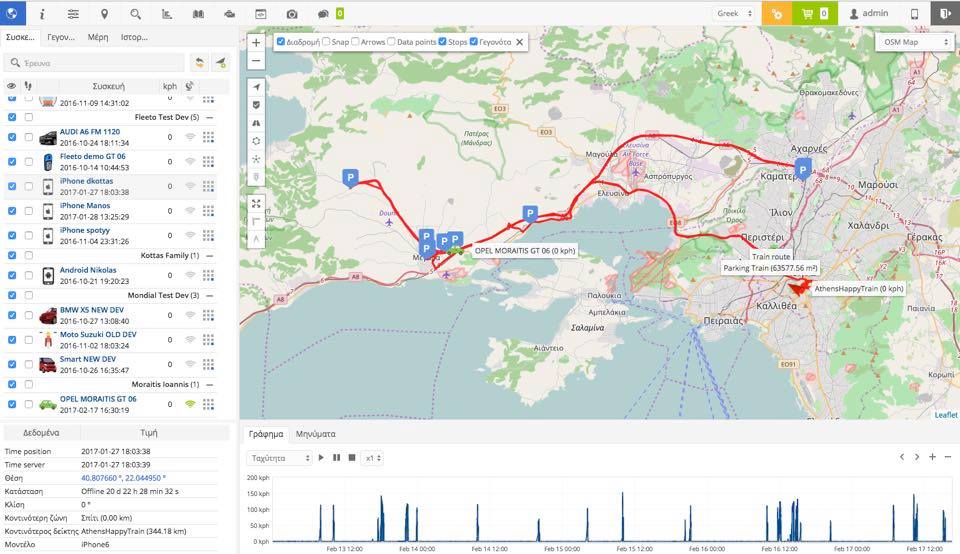Image resolution: width=960 pixels, height=554 pixels.
Task: Click the Έρευνα search input field
Action: pyautogui.click(x=95, y=62)
